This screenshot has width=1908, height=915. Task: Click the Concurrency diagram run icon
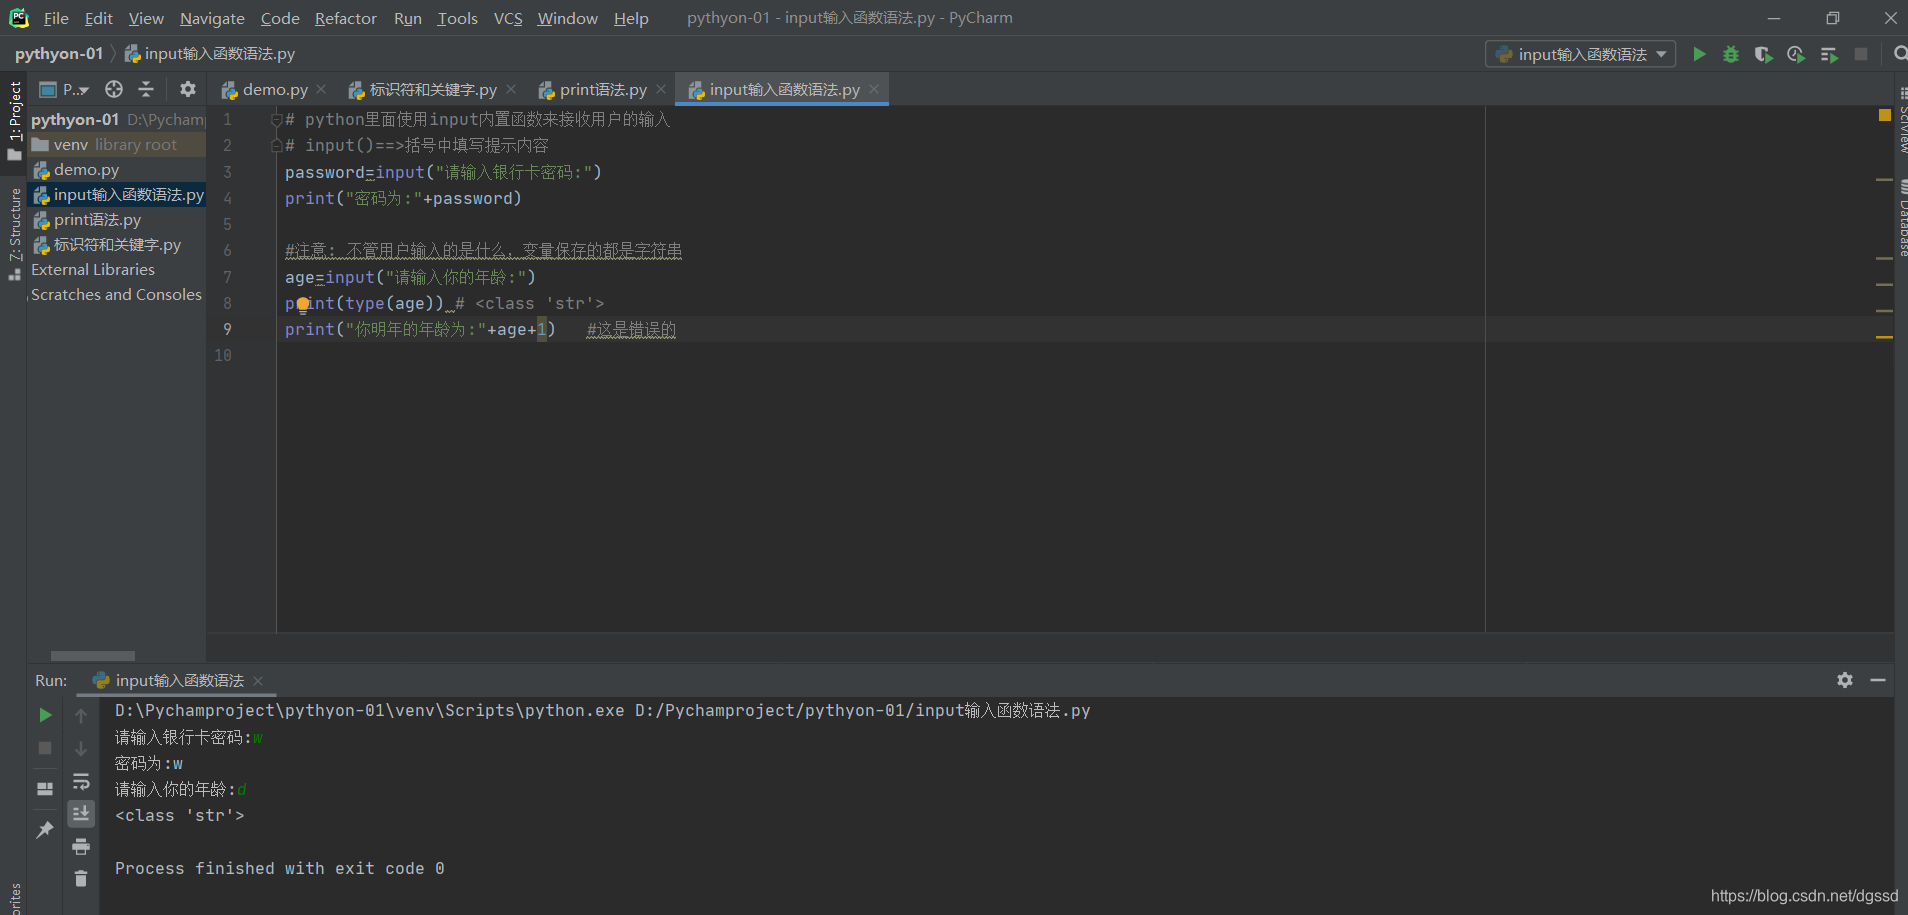[1829, 54]
